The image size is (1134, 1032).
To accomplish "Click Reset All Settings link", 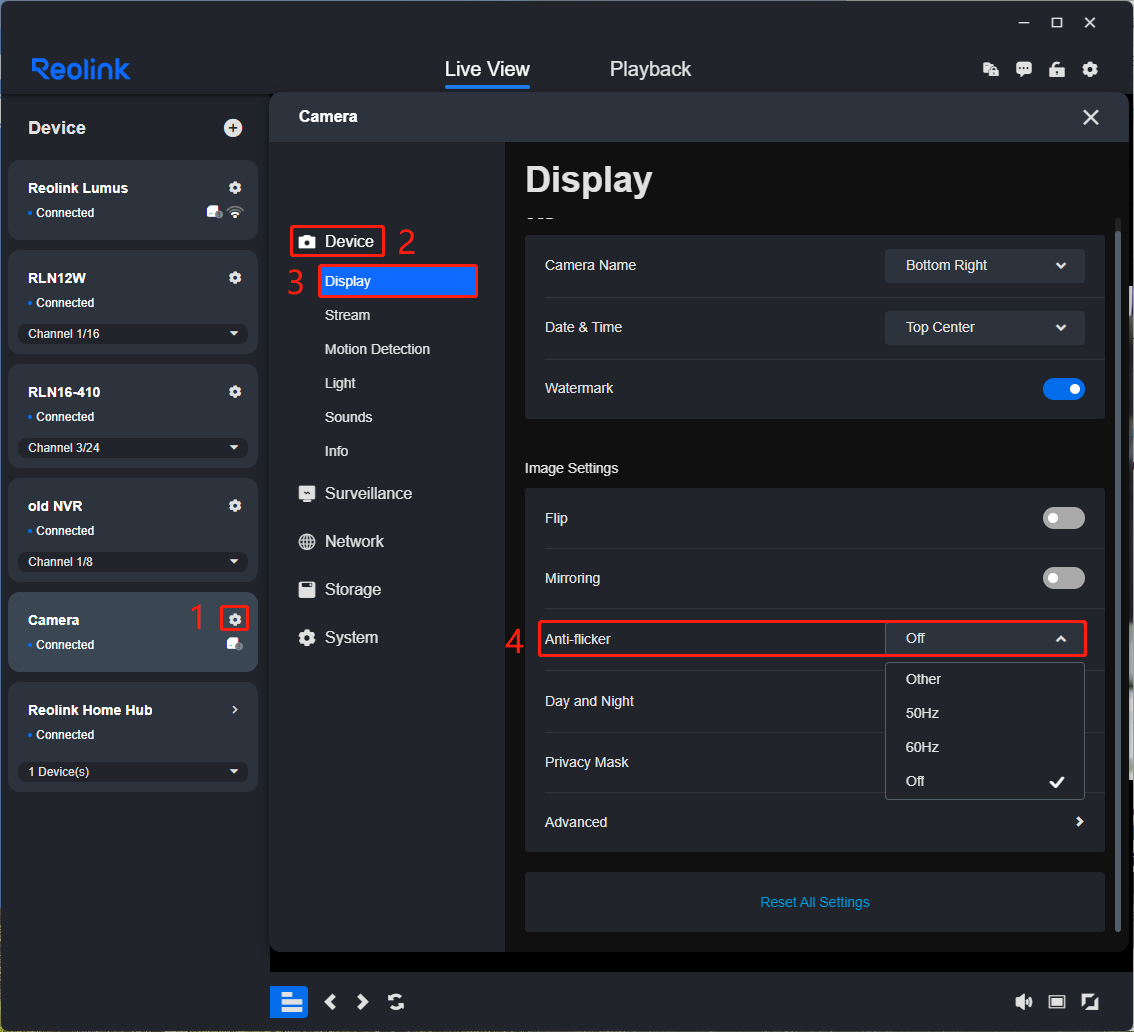I will [814, 902].
